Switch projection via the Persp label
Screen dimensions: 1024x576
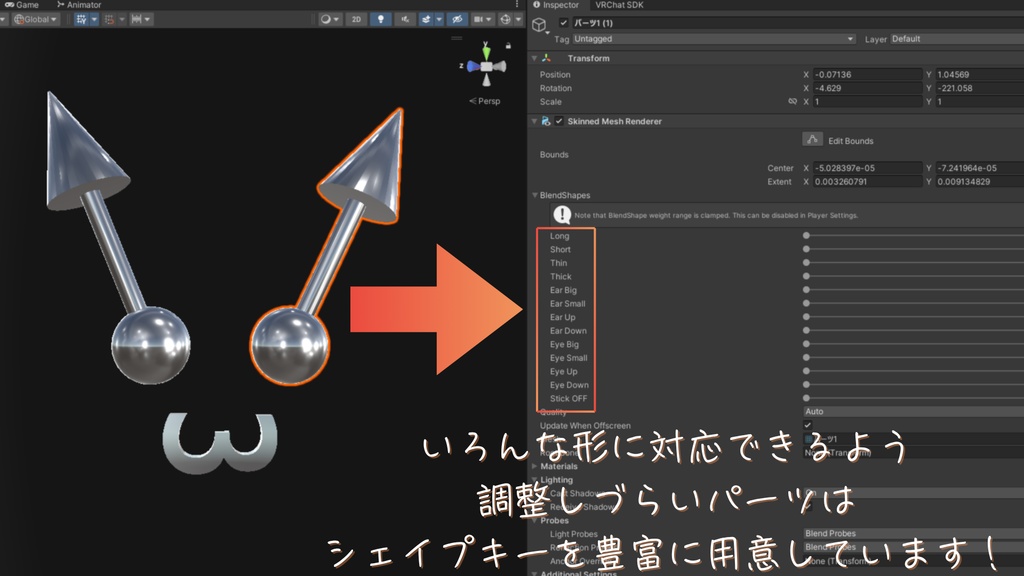tap(485, 101)
